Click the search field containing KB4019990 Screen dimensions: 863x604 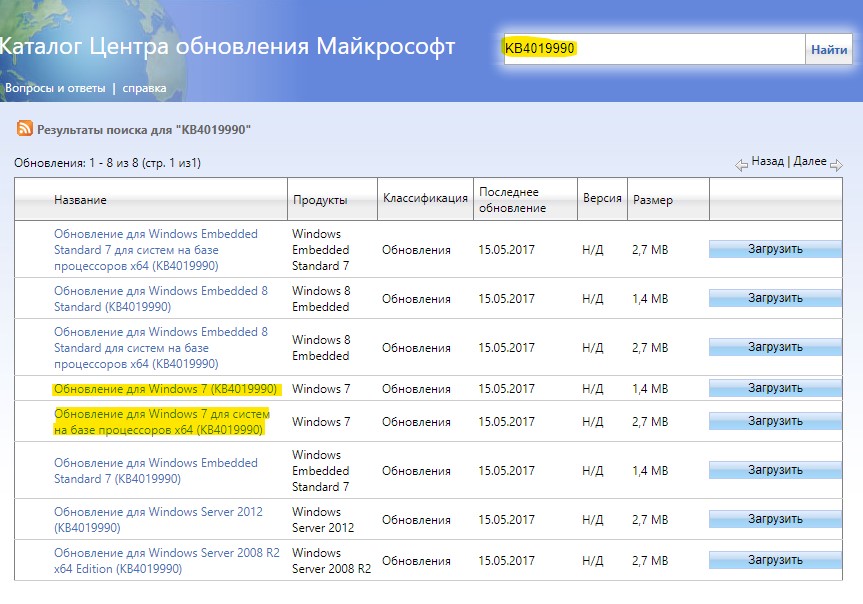pyautogui.click(x=654, y=49)
